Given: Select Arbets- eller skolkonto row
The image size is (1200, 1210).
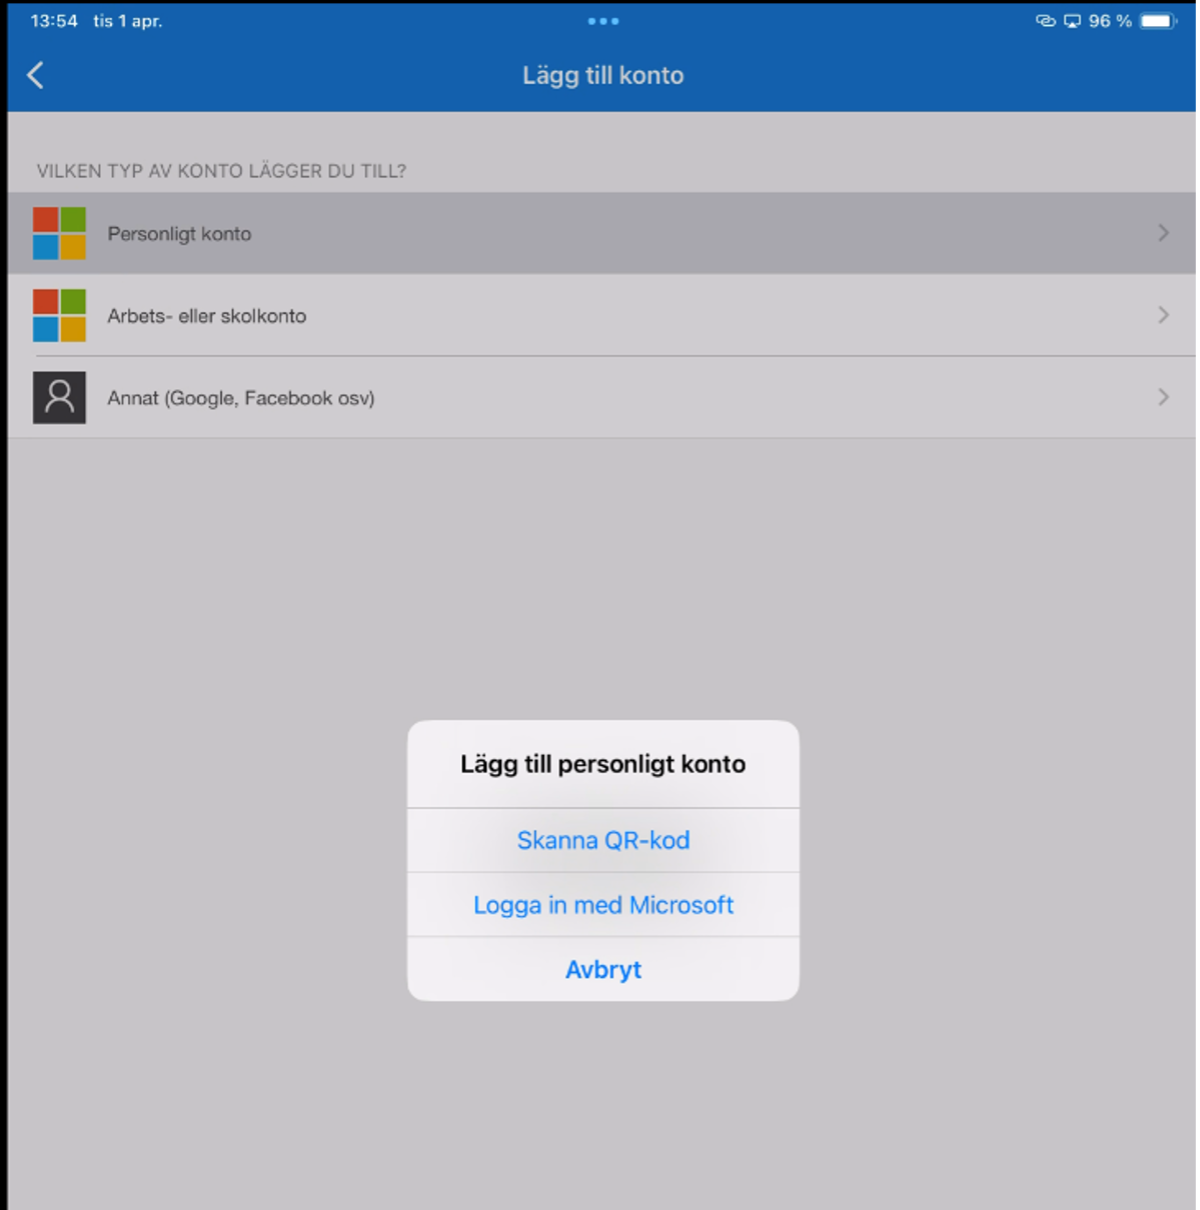Looking at the screenshot, I should 601,315.
